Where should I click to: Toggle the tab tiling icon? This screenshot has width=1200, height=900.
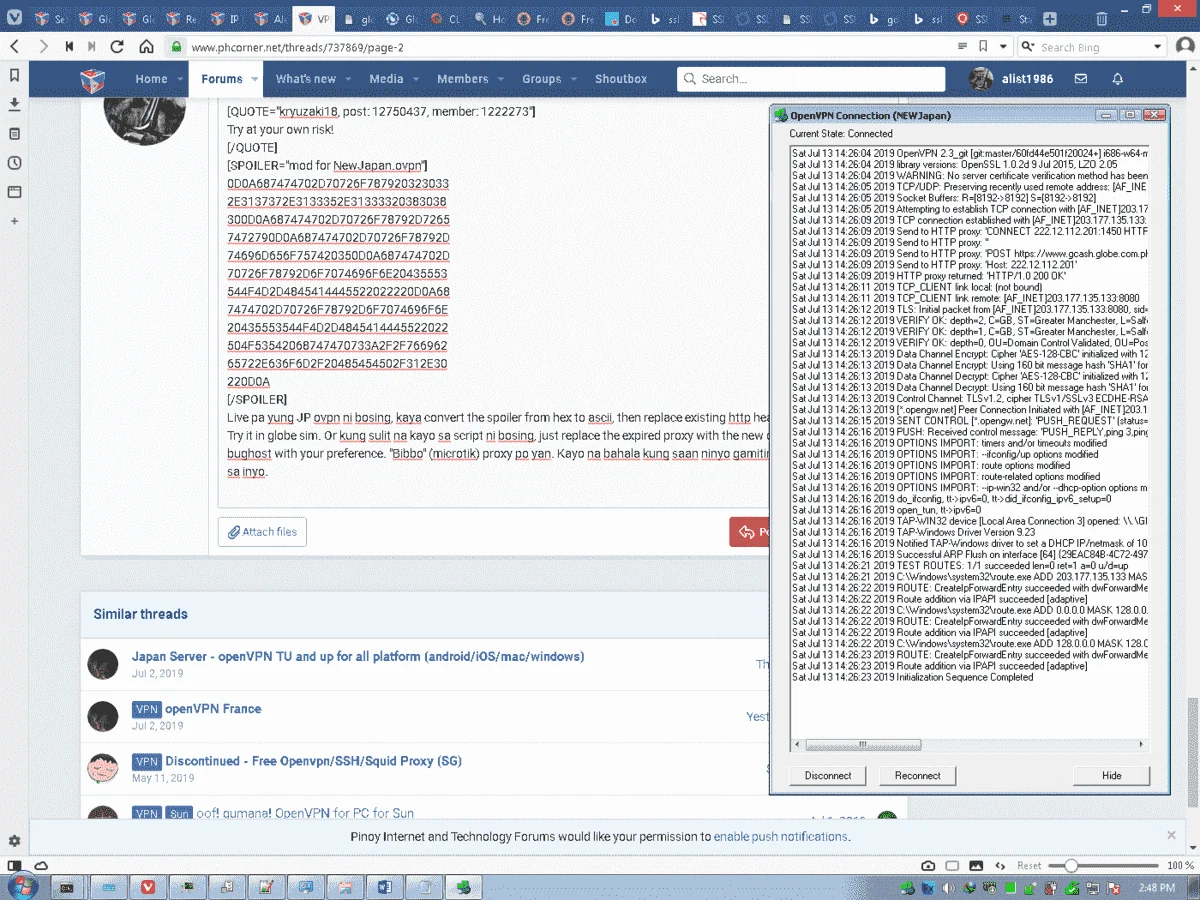coord(953,865)
